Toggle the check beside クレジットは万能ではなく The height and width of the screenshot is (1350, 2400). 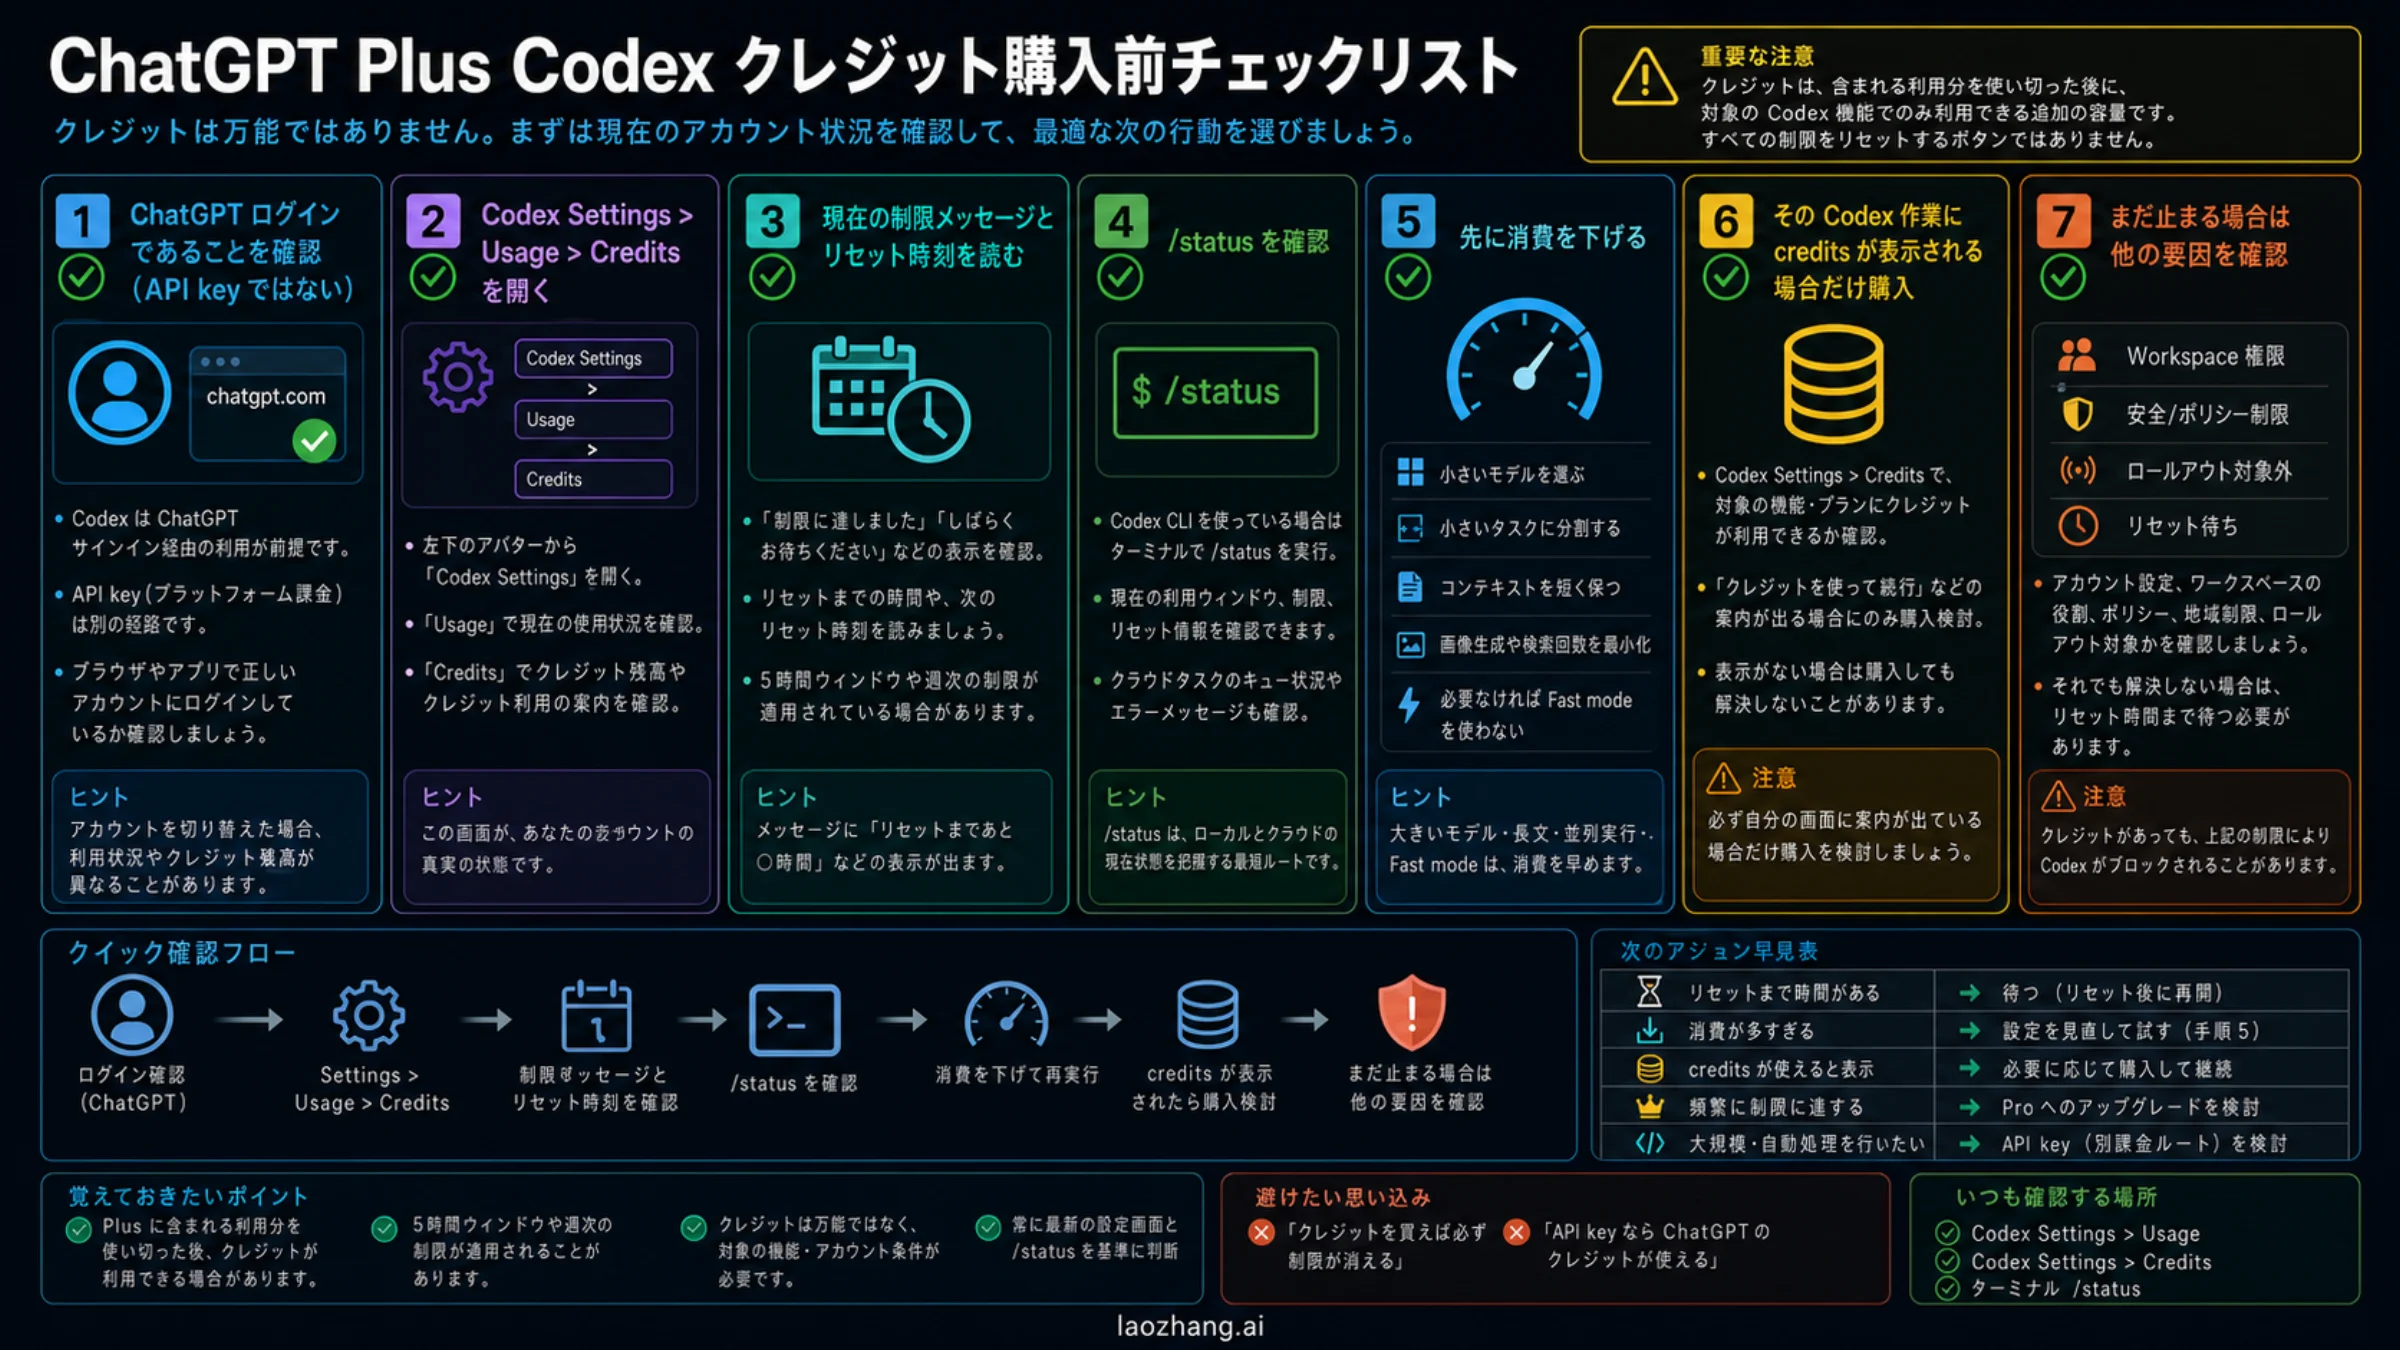tap(693, 1227)
